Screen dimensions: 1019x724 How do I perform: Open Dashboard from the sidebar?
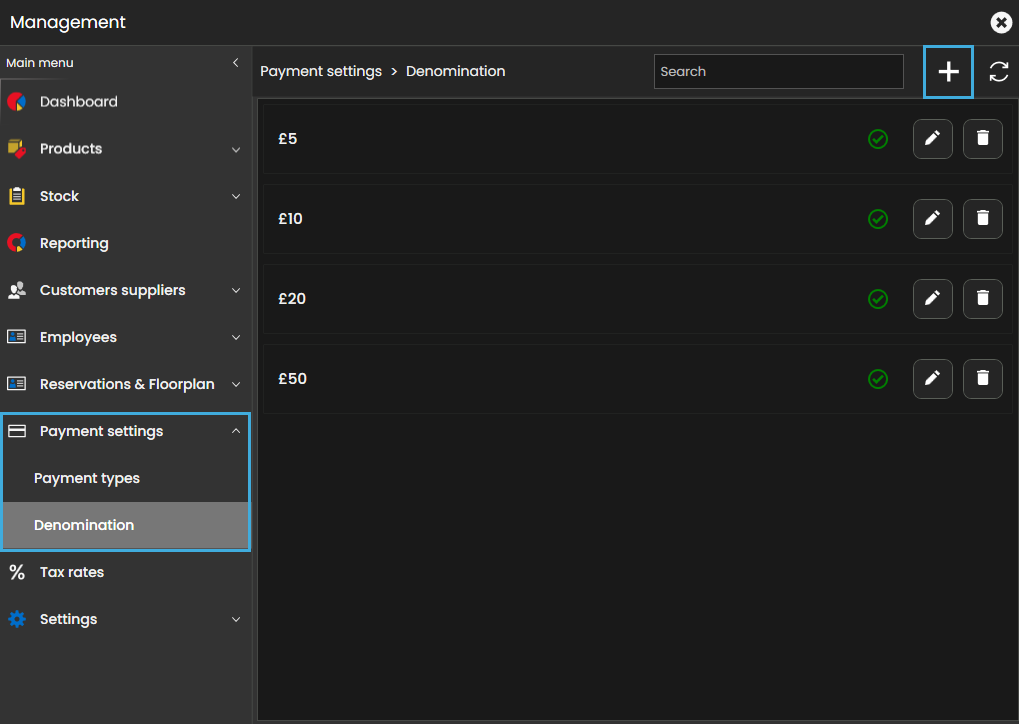coord(78,102)
